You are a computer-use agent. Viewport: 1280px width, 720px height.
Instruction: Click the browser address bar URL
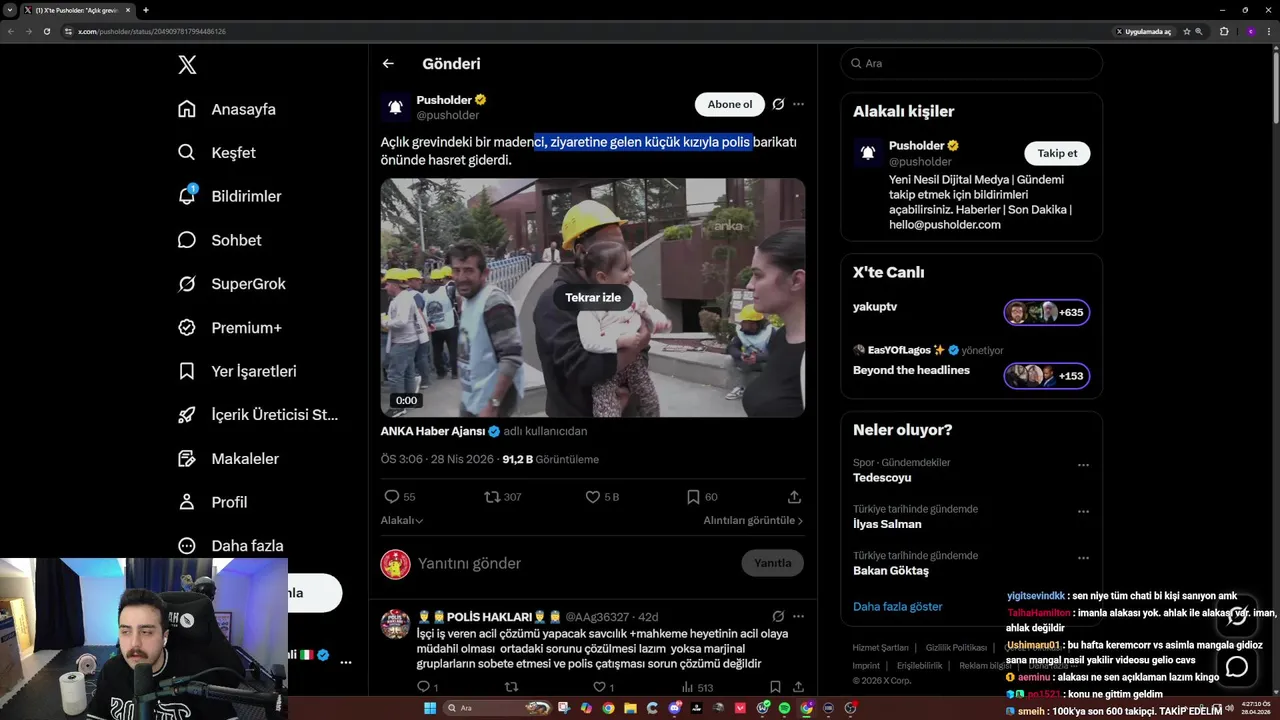point(152,31)
